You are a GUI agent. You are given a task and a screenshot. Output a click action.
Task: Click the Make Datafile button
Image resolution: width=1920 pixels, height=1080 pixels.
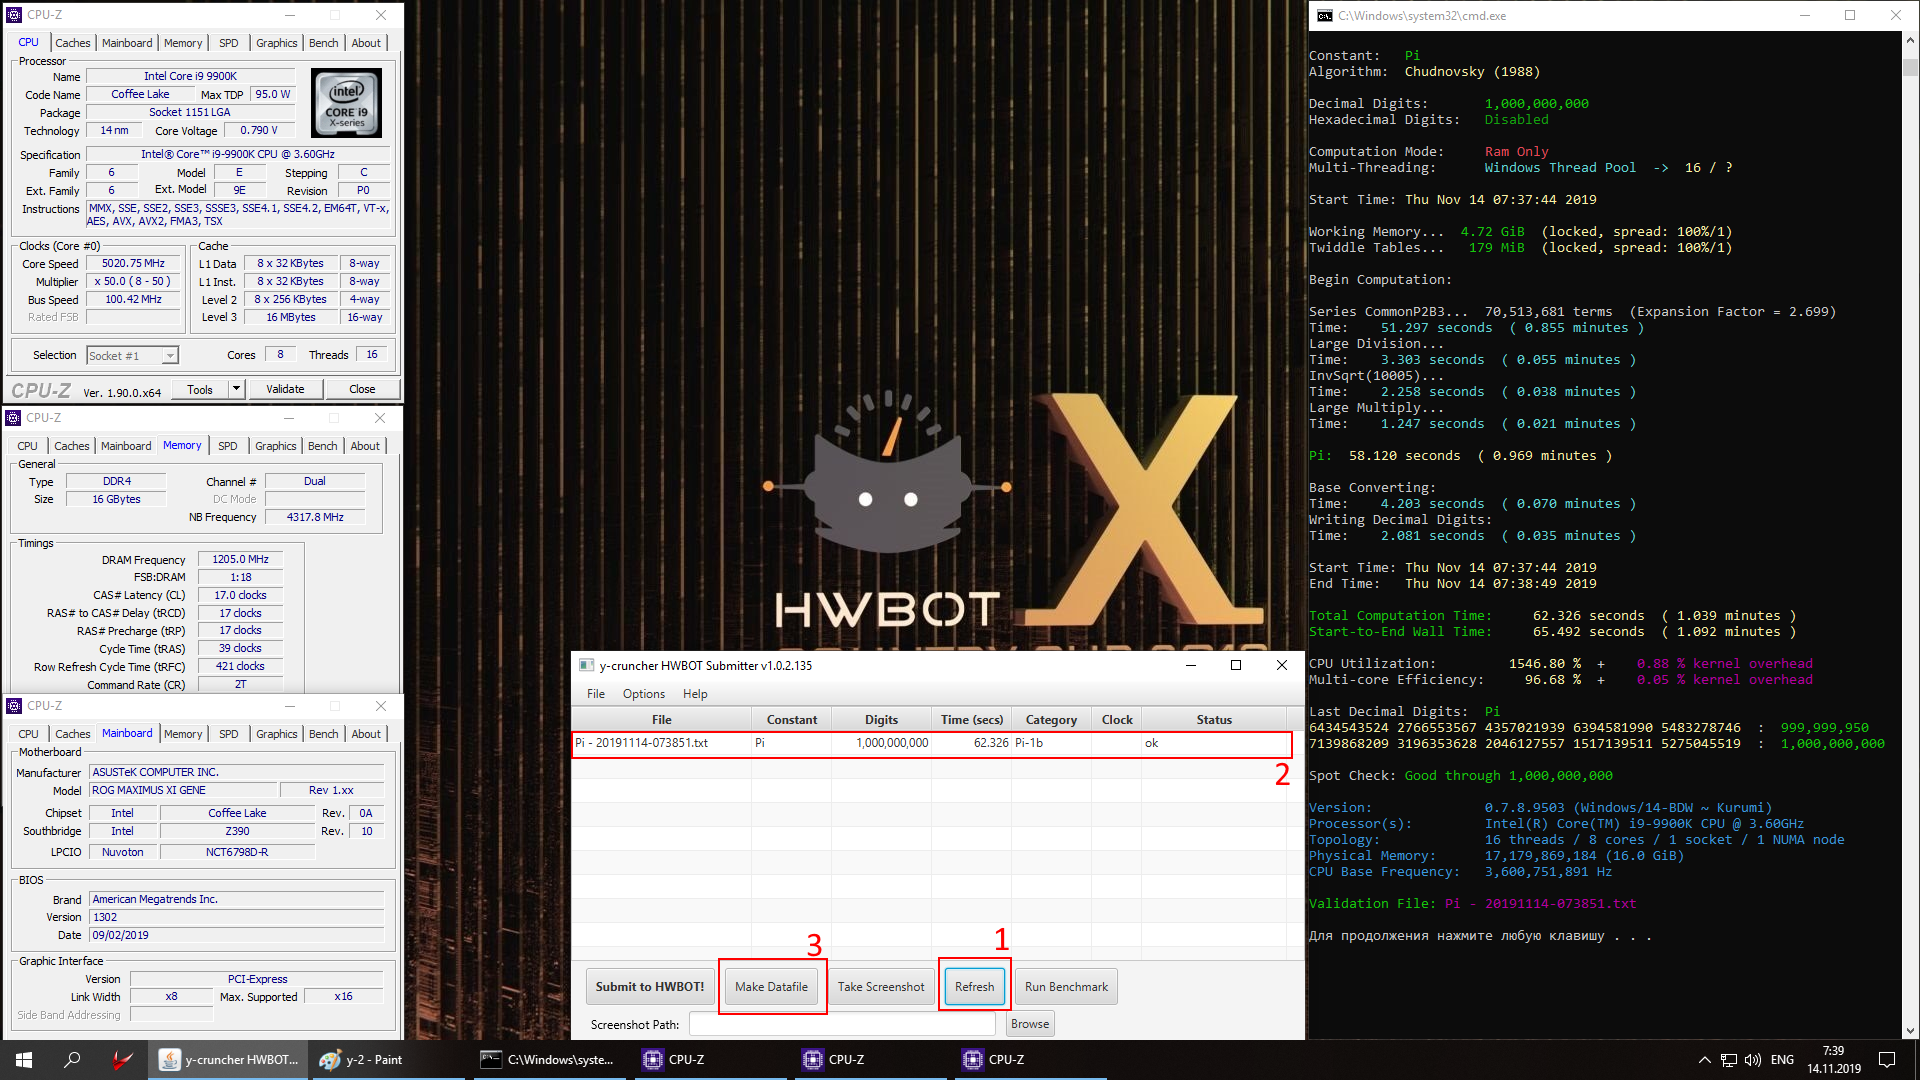coord(771,987)
